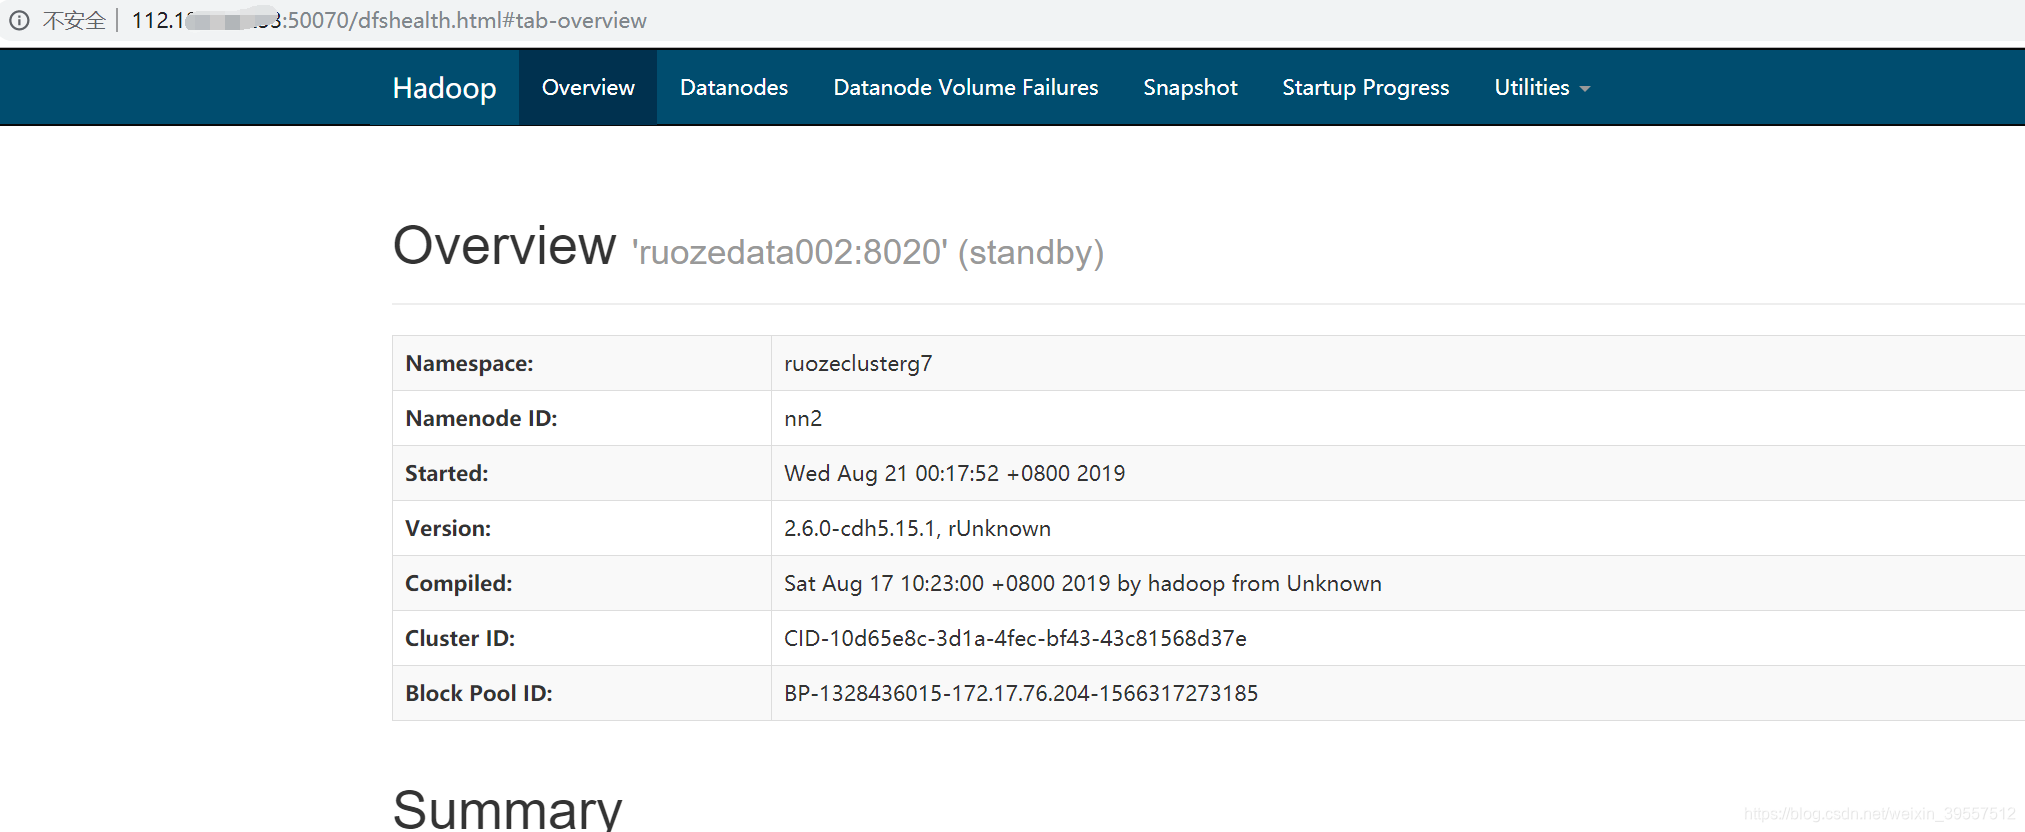This screenshot has width=2025, height=832.
Task: Select compiled date Sat Aug 17 10:23:00
Action: pyautogui.click(x=1083, y=583)
